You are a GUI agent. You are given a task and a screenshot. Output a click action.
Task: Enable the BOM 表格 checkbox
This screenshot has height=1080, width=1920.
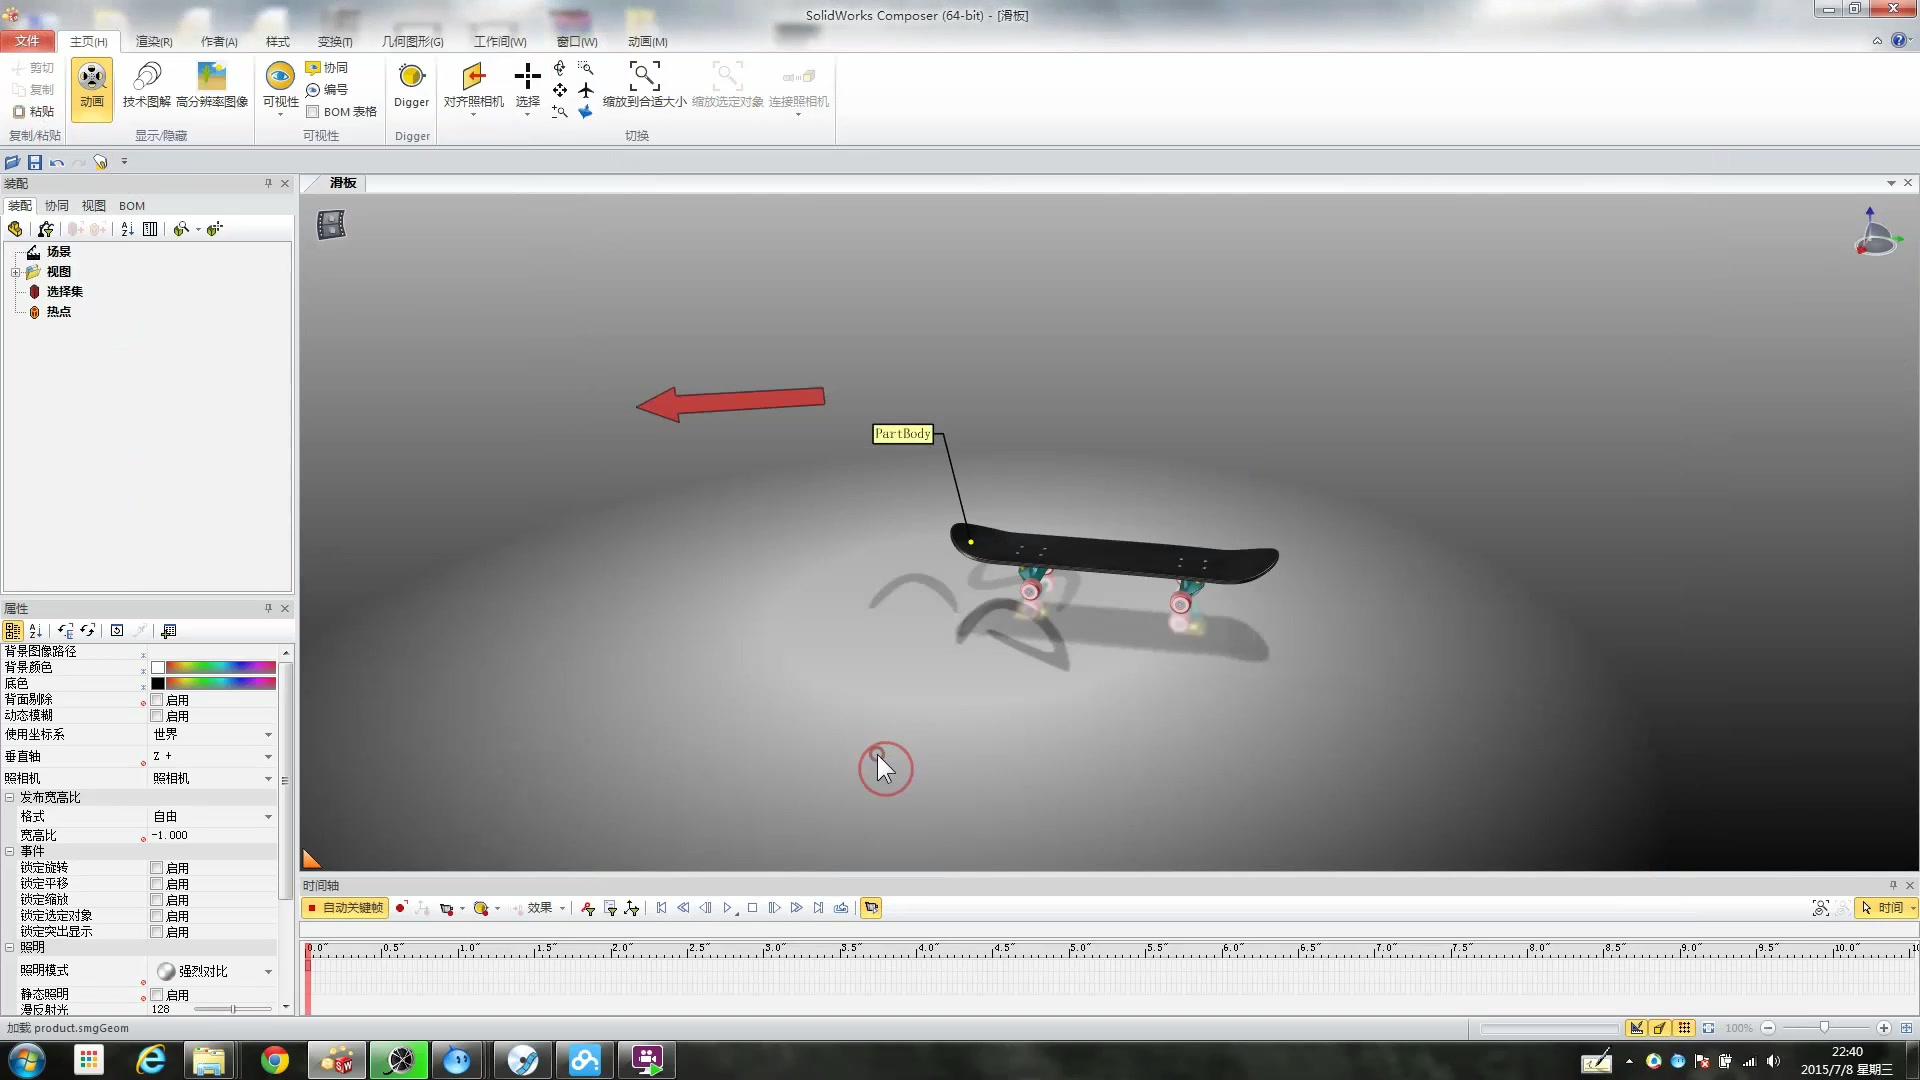[x=313, y=112]
